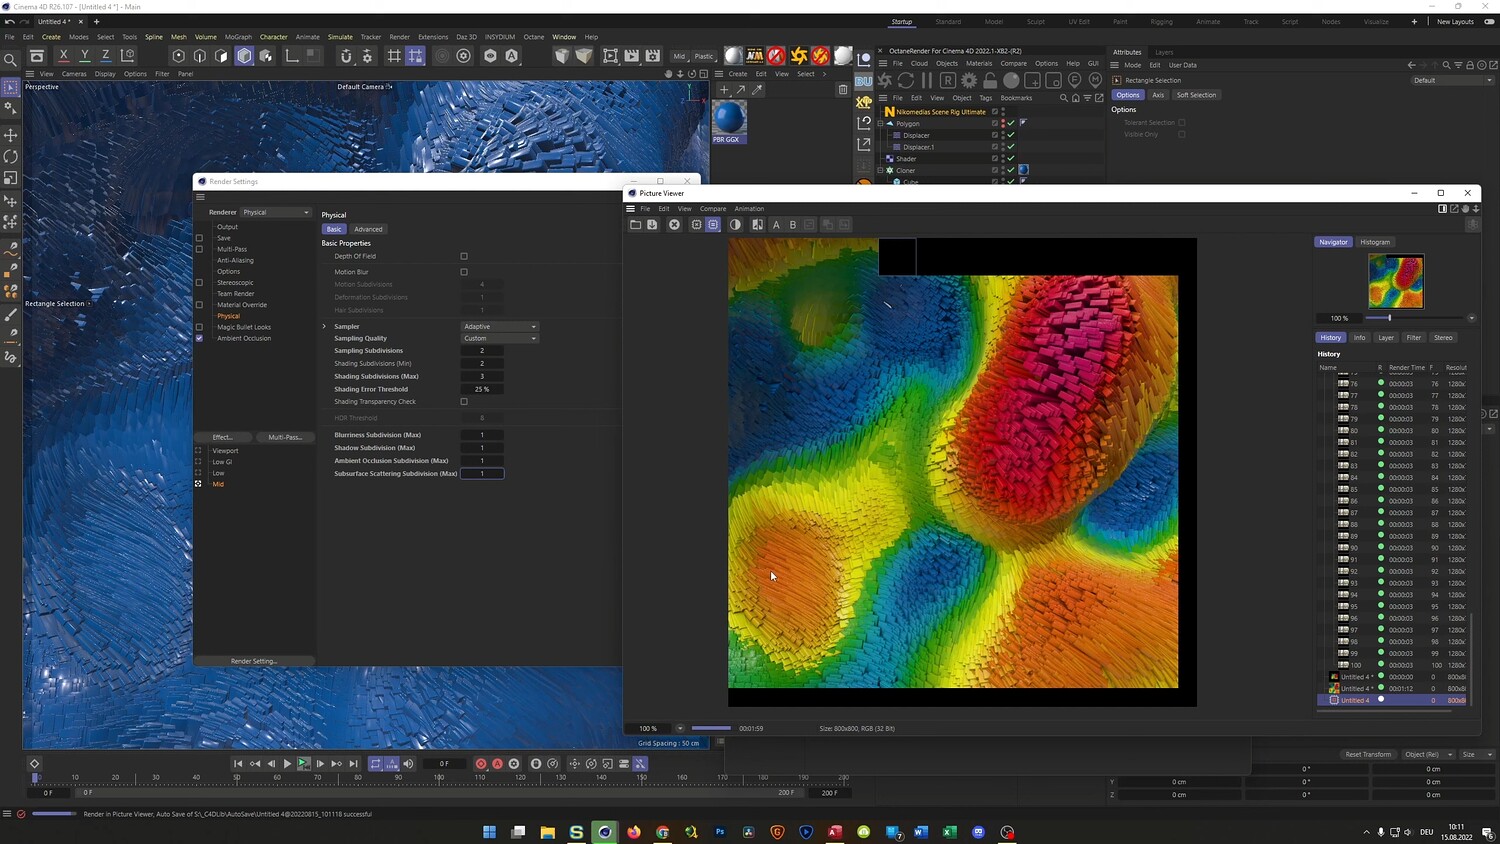Click the A compare icon in Picture Viewer
The image size is (1500, 844).
[x=776, y=225]
